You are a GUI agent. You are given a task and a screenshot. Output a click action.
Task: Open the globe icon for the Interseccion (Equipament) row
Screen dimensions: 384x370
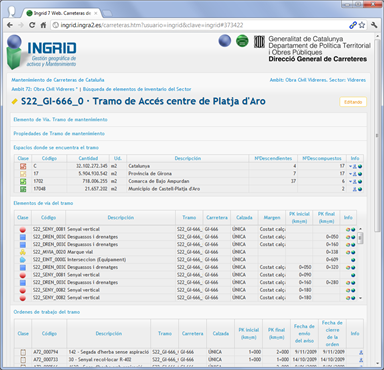tap(353, 260)
